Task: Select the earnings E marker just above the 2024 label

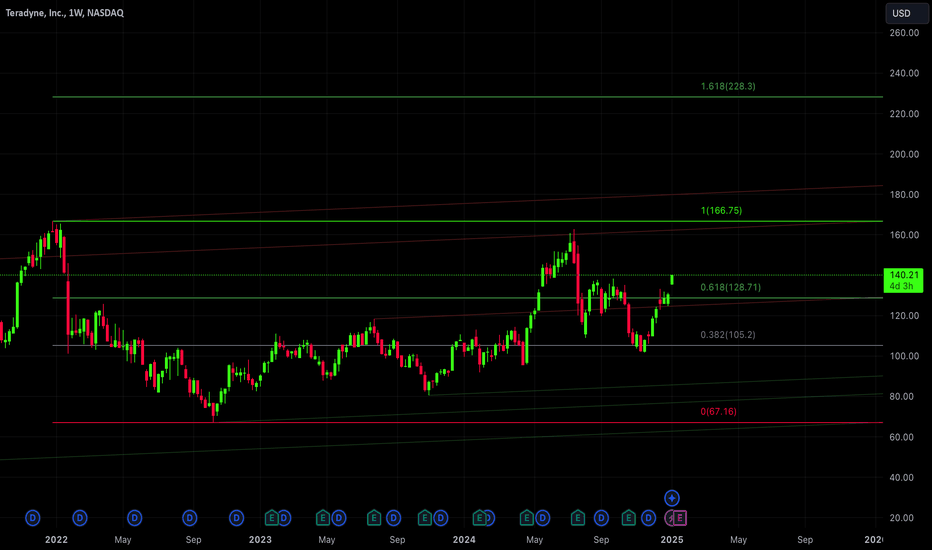Action: tap(479, 518)
